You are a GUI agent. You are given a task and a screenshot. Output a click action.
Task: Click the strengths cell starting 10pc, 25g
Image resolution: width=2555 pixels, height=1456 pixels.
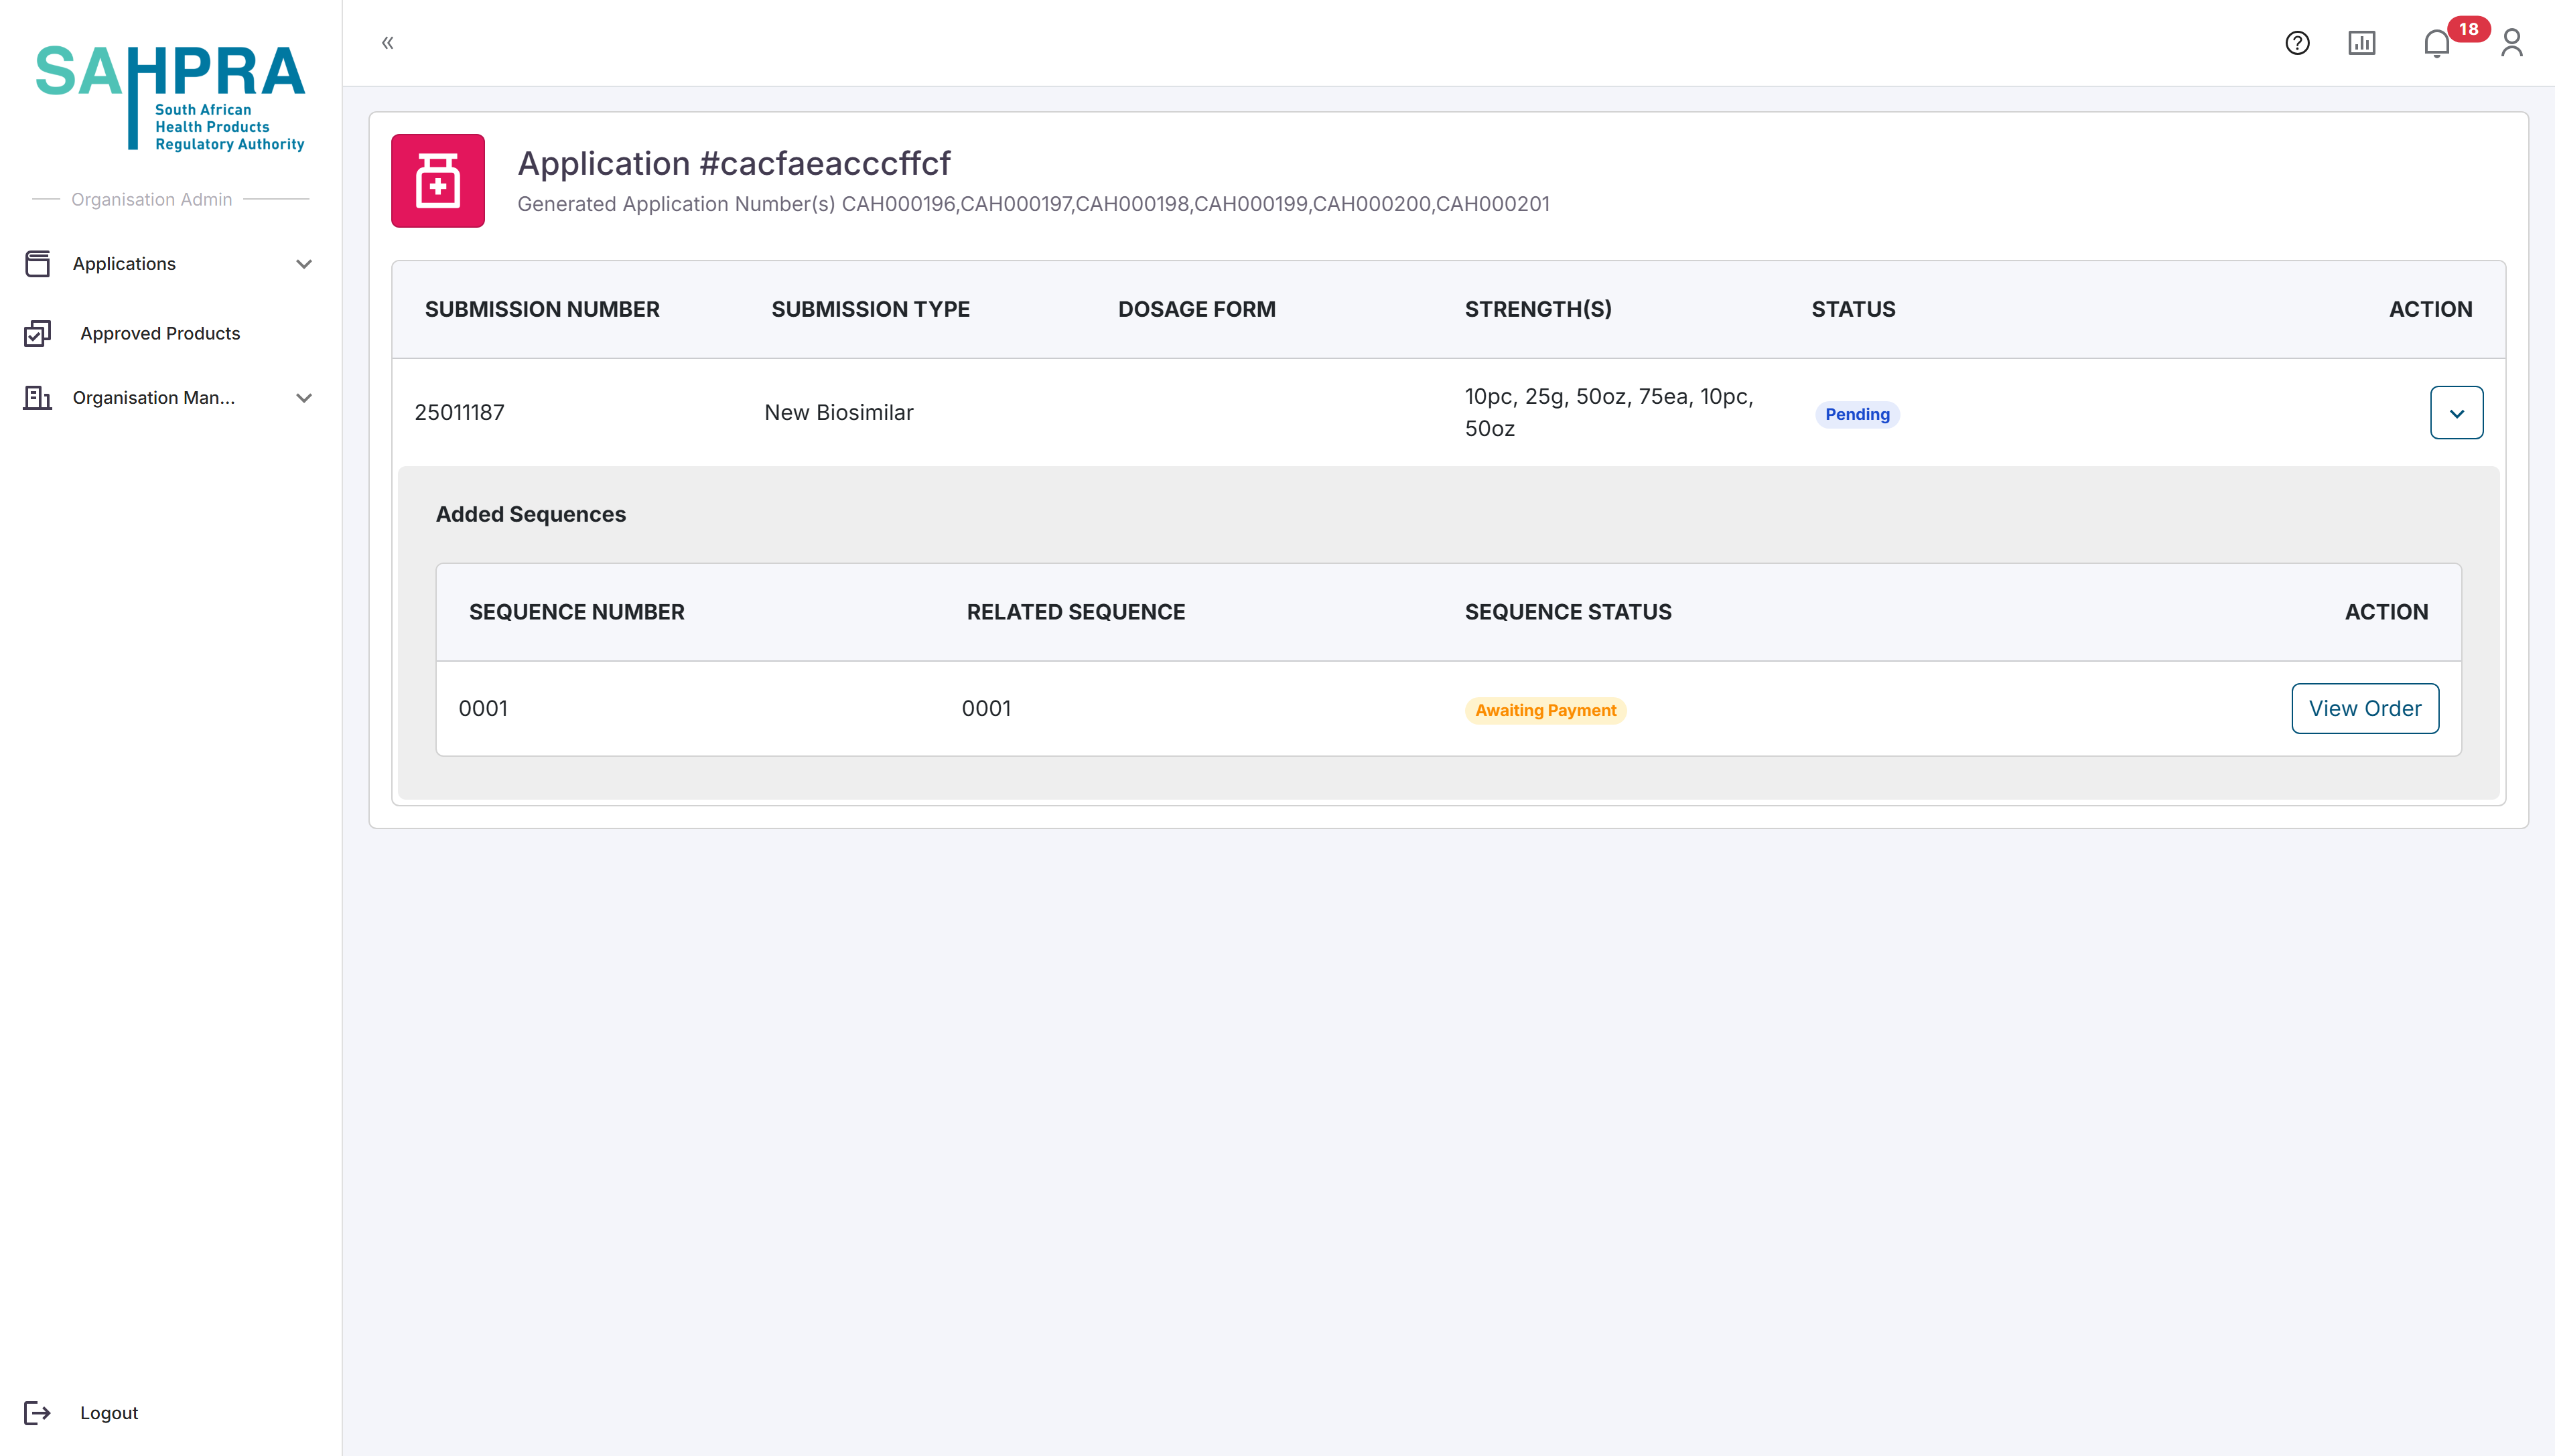(1610, 413)
